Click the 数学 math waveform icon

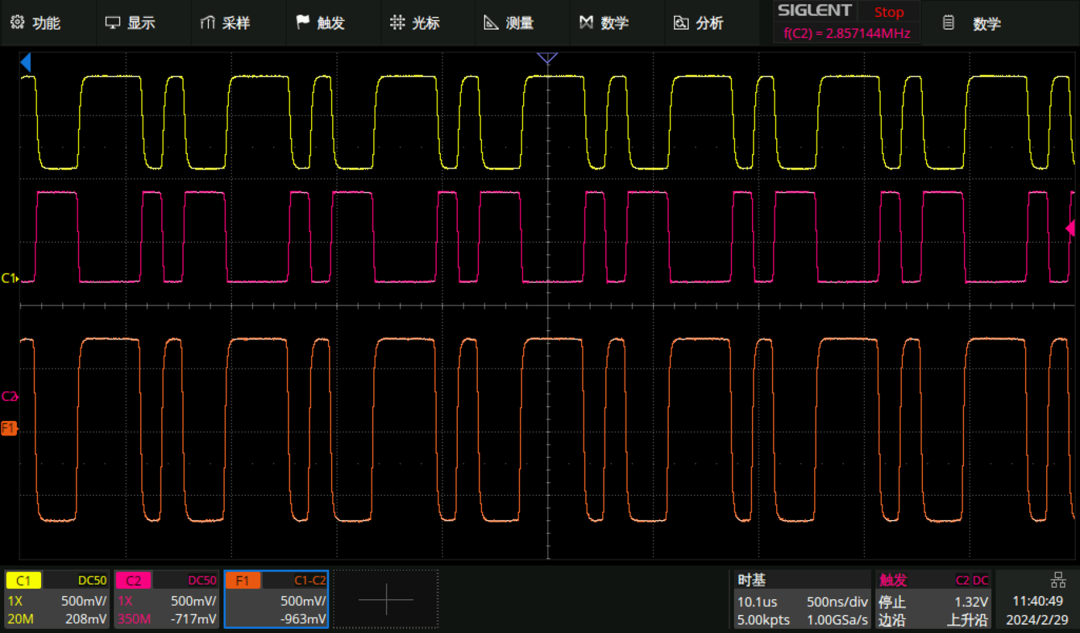tap(586, 23)
